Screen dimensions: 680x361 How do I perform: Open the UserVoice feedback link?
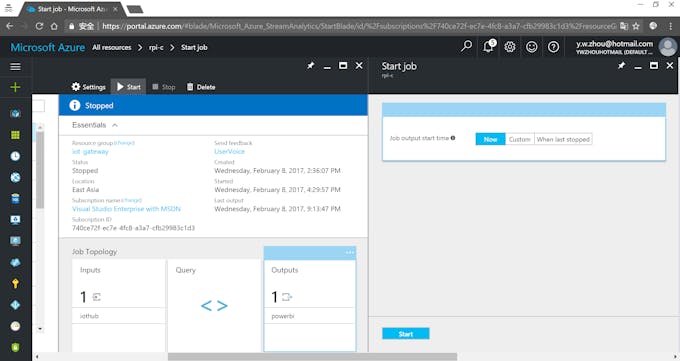point(229,151)
